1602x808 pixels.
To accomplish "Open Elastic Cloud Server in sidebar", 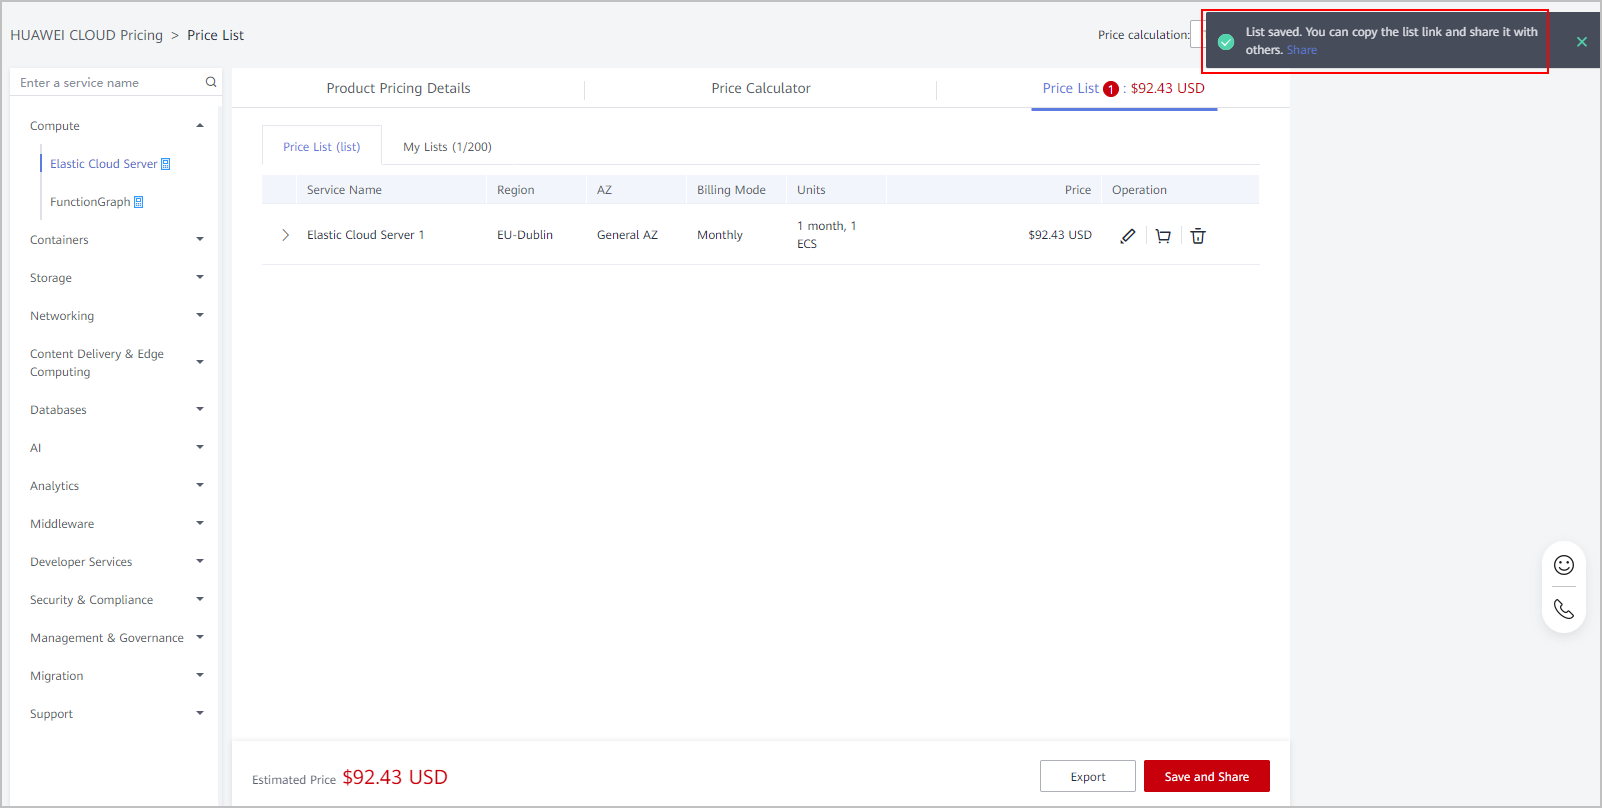I will (104, 164).
